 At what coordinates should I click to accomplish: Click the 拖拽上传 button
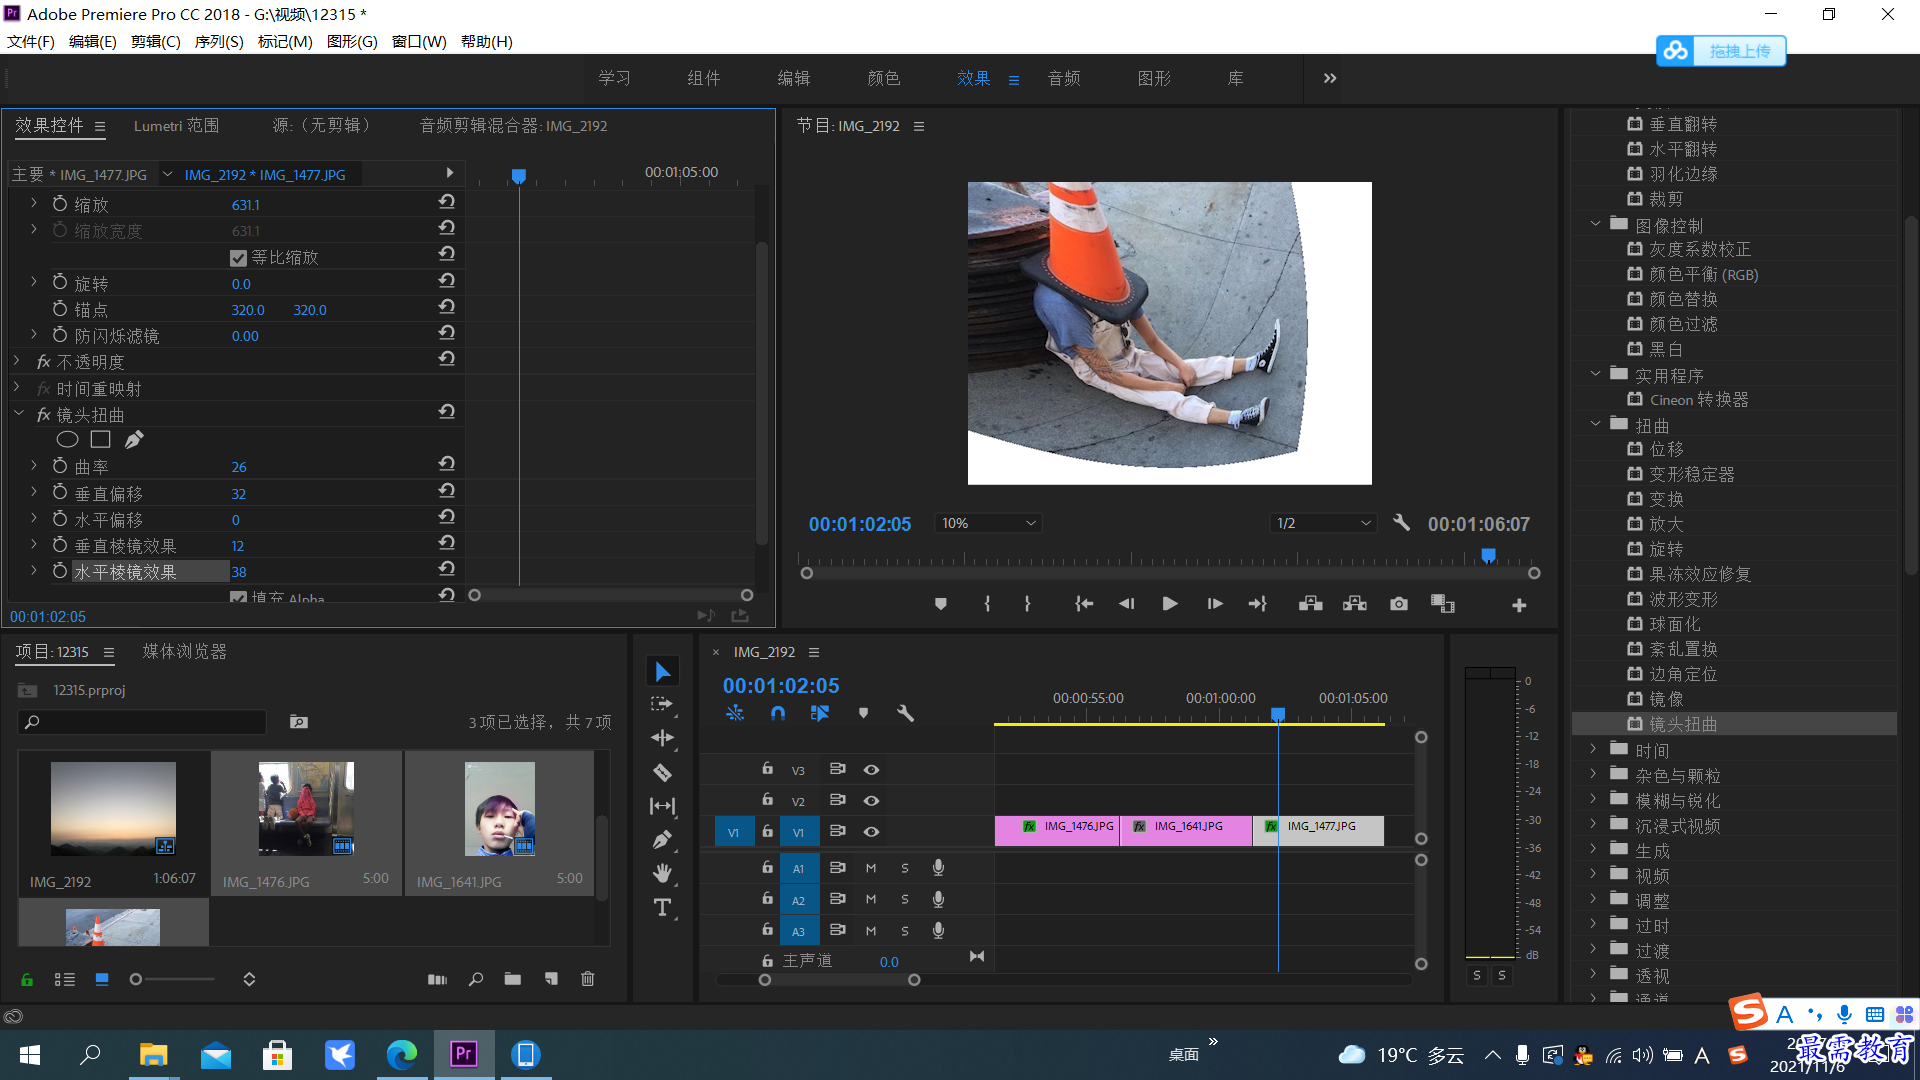[1721, 50]
